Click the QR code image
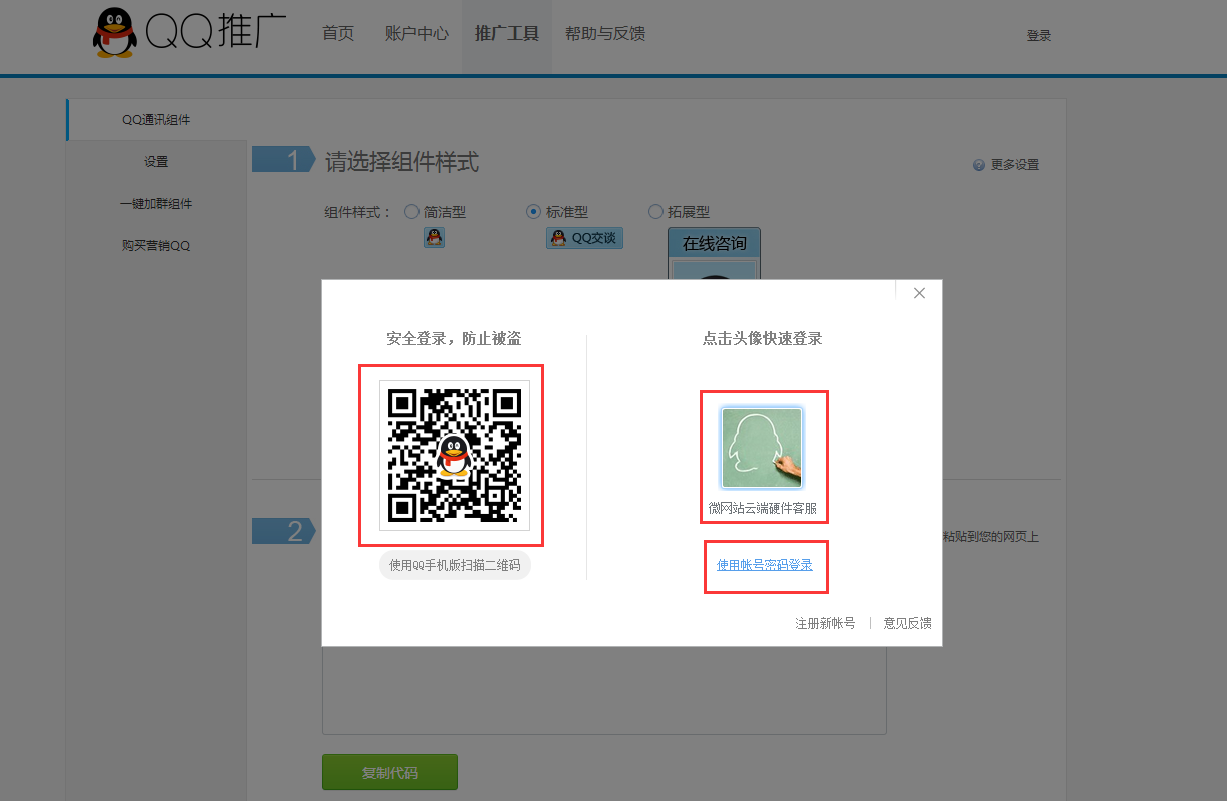 [x=454, y=455]
